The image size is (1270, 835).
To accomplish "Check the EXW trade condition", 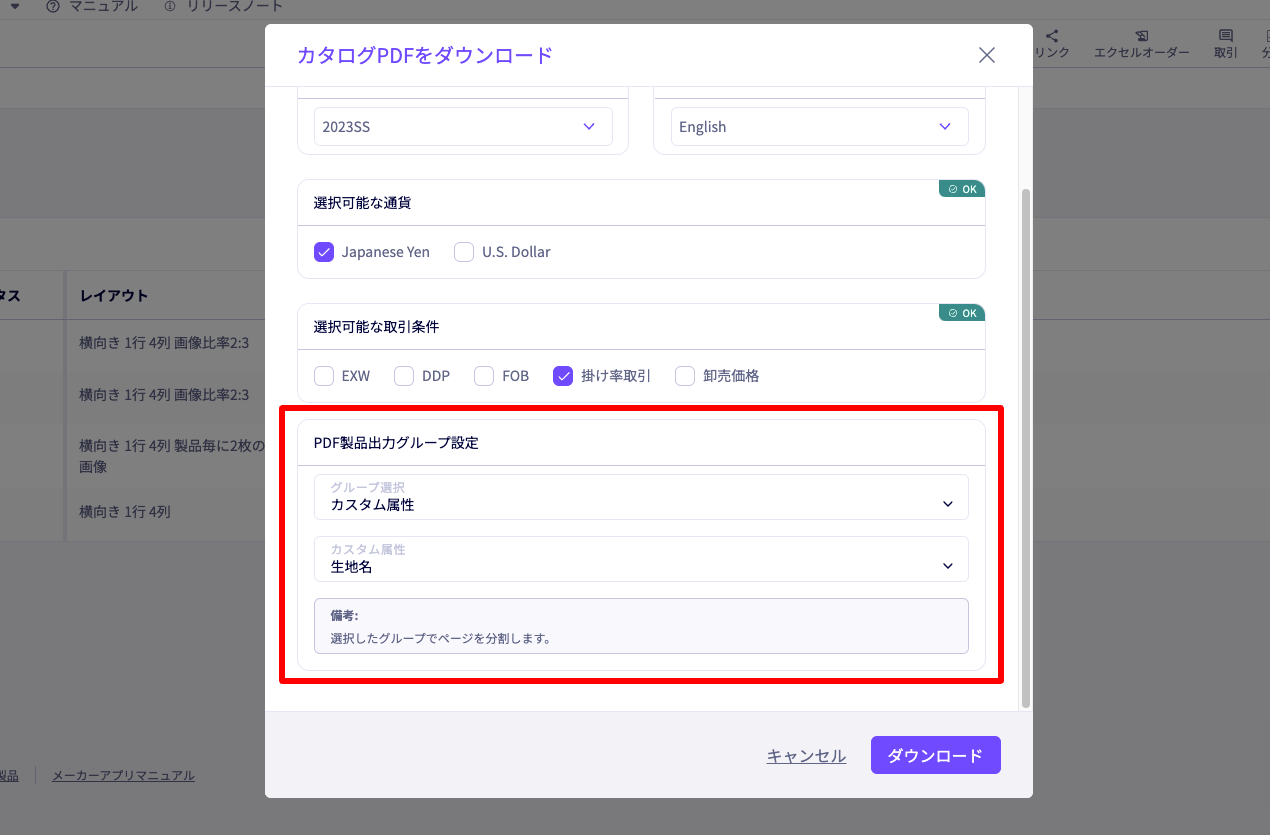I will coord(324,376).
